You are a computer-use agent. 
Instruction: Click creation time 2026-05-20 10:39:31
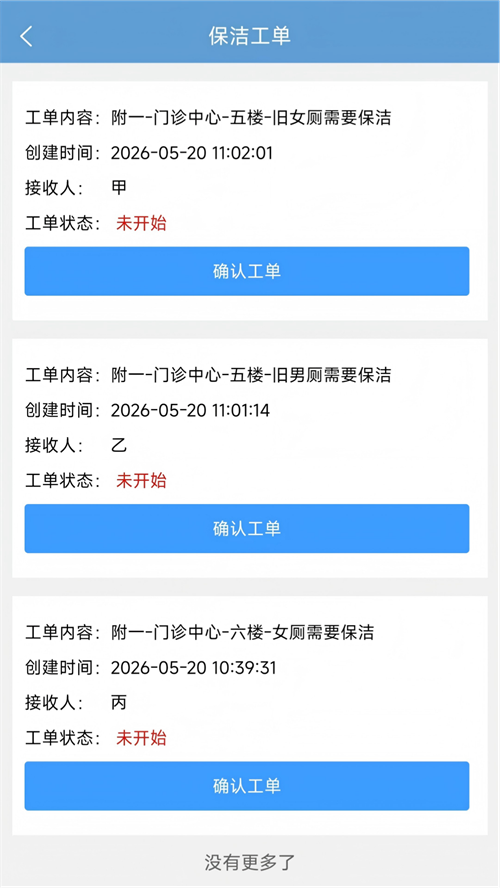click(x=193, y=668)
